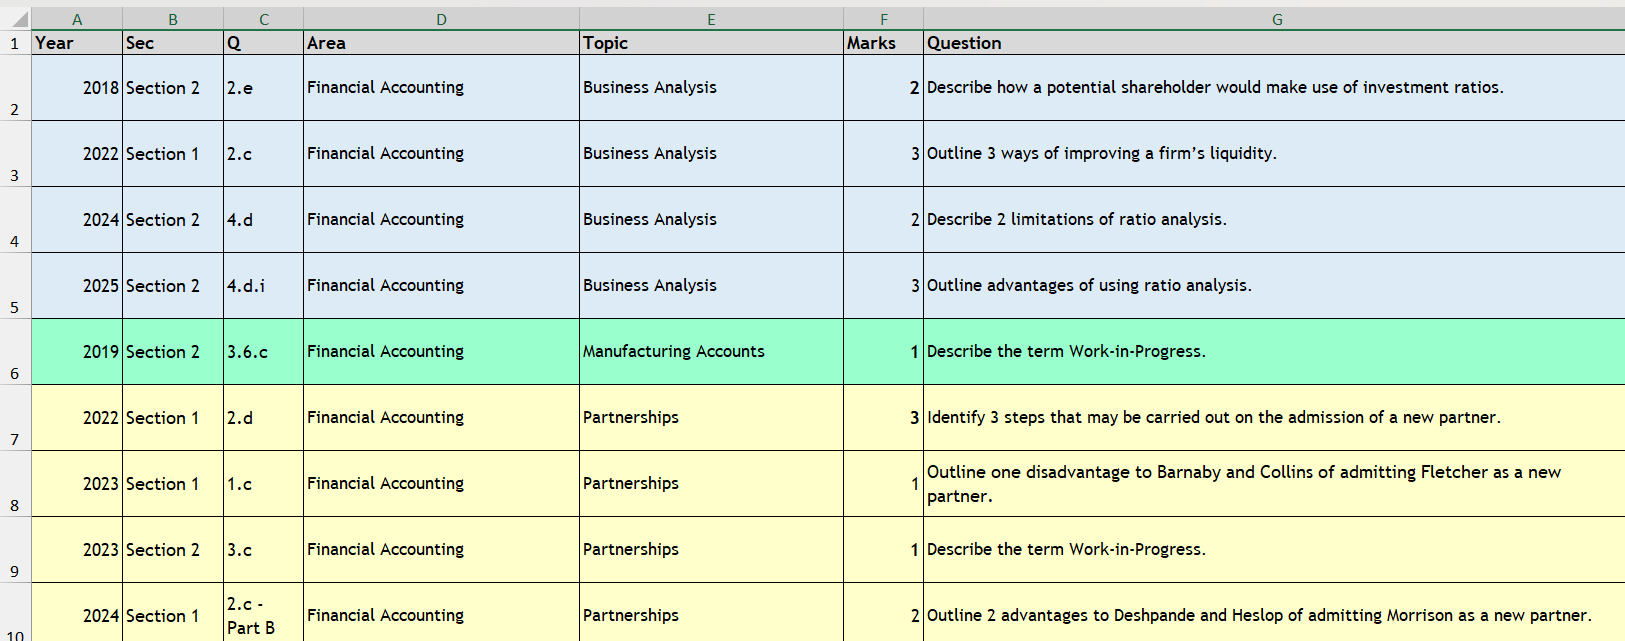Click the year 2018 cell
The height and width of the screenshot is (641, 1625).
77,88
